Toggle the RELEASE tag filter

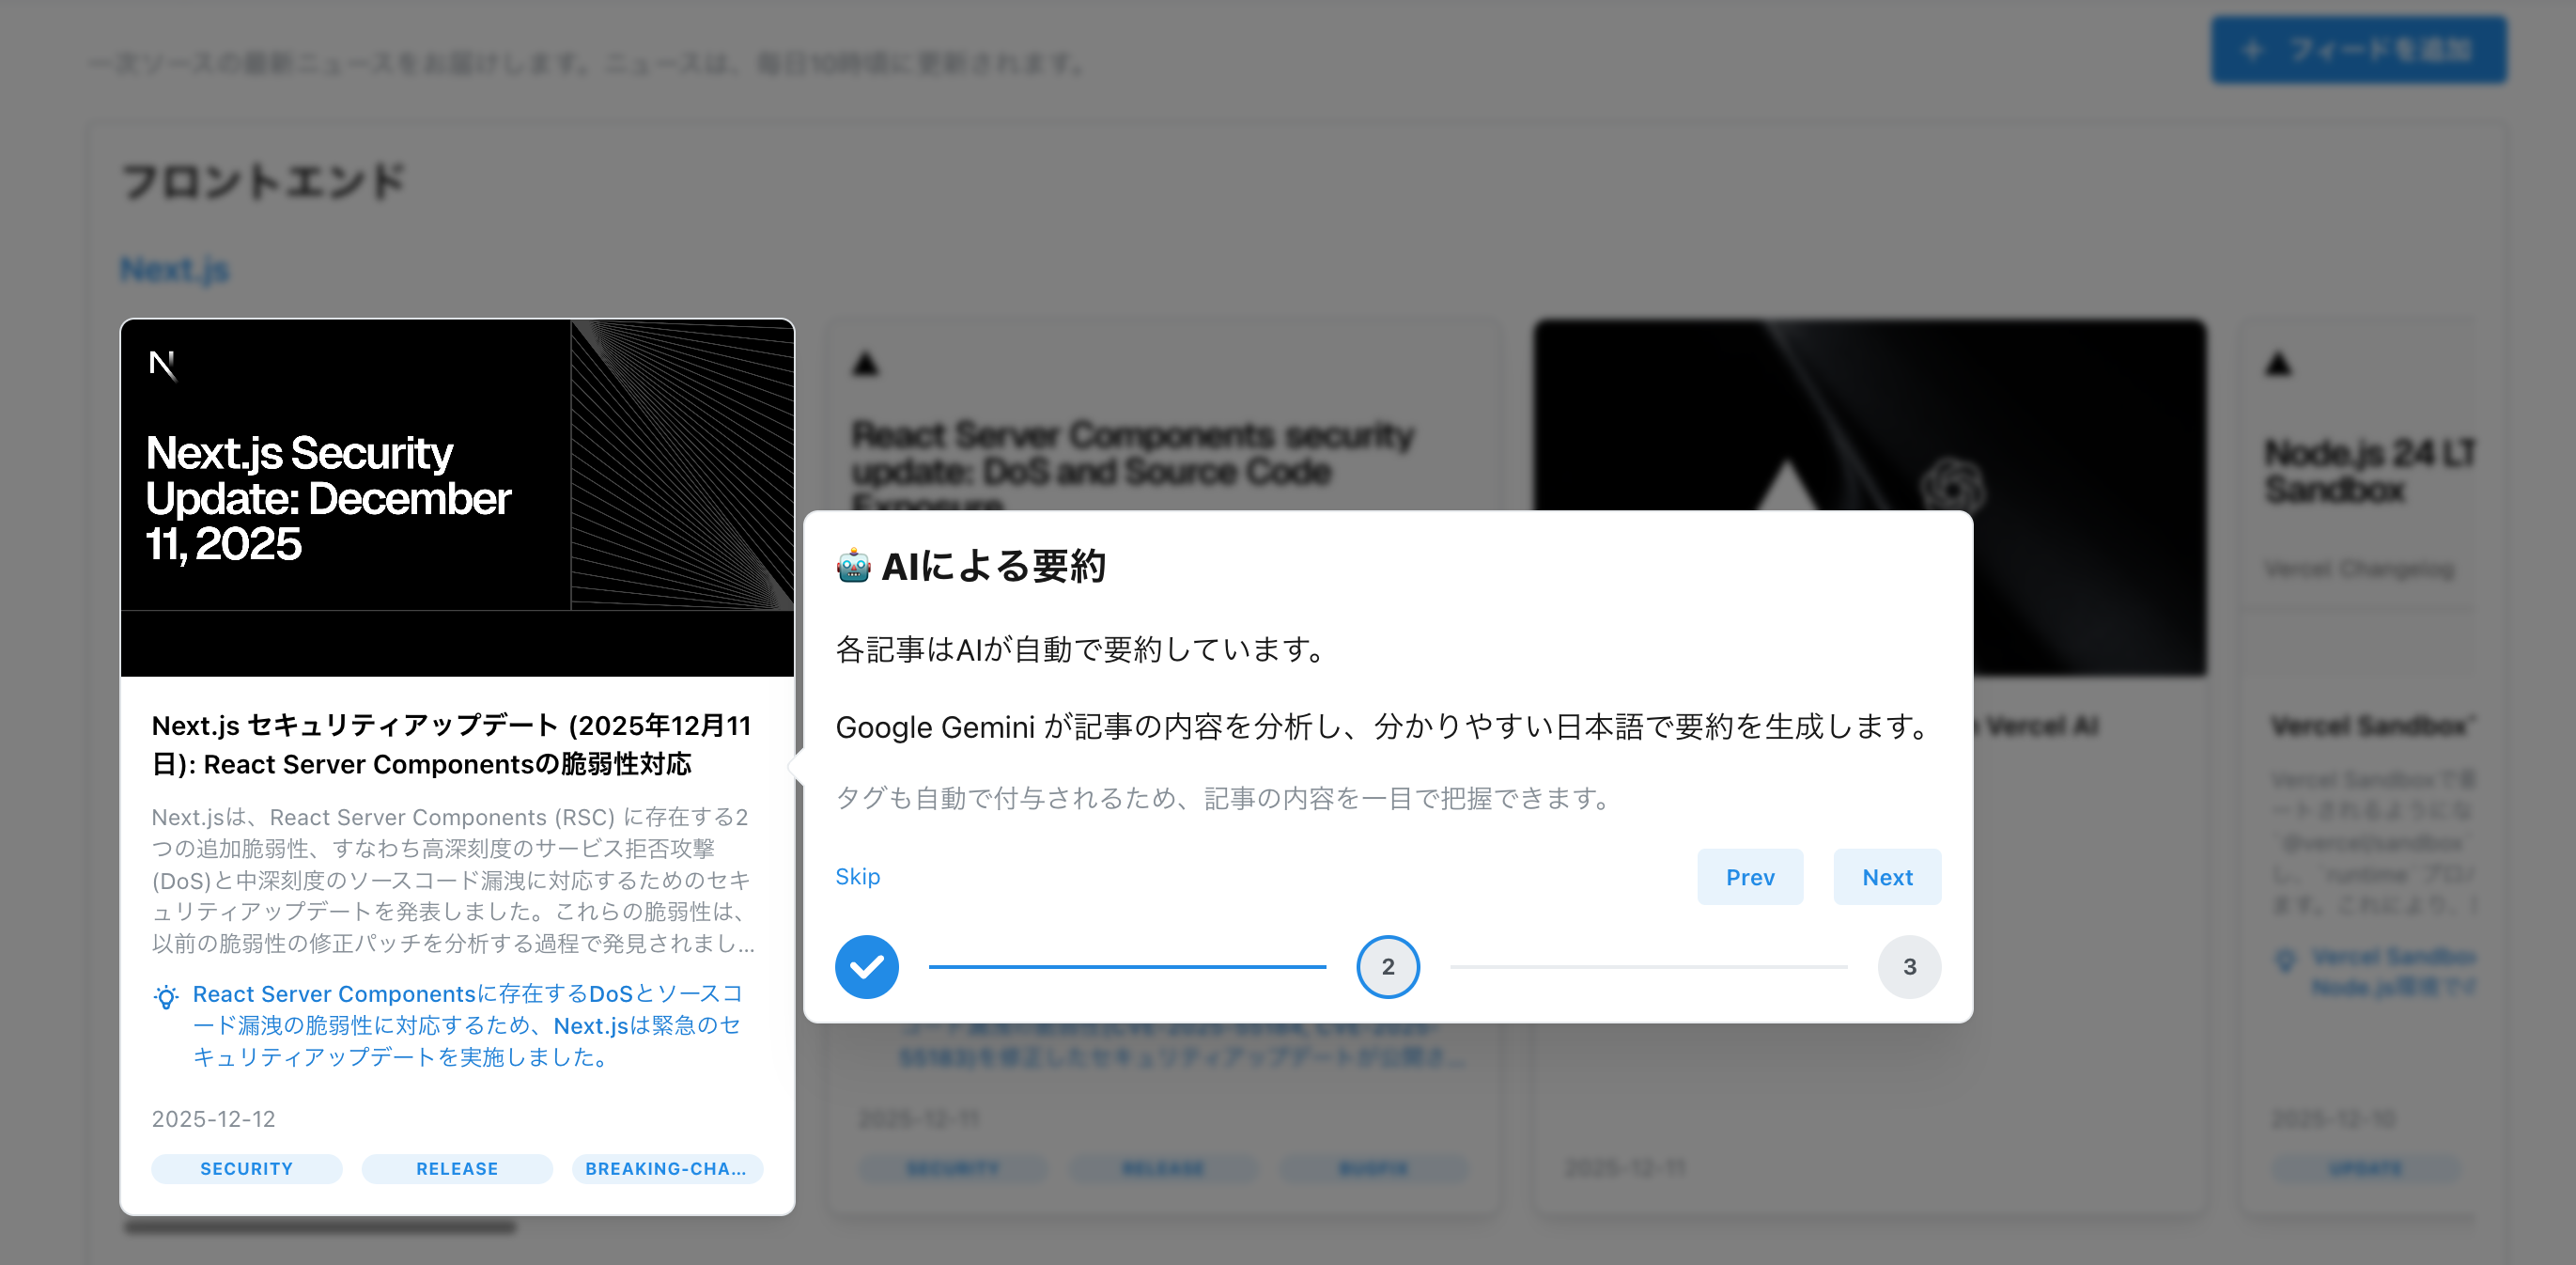[456, 1168]
